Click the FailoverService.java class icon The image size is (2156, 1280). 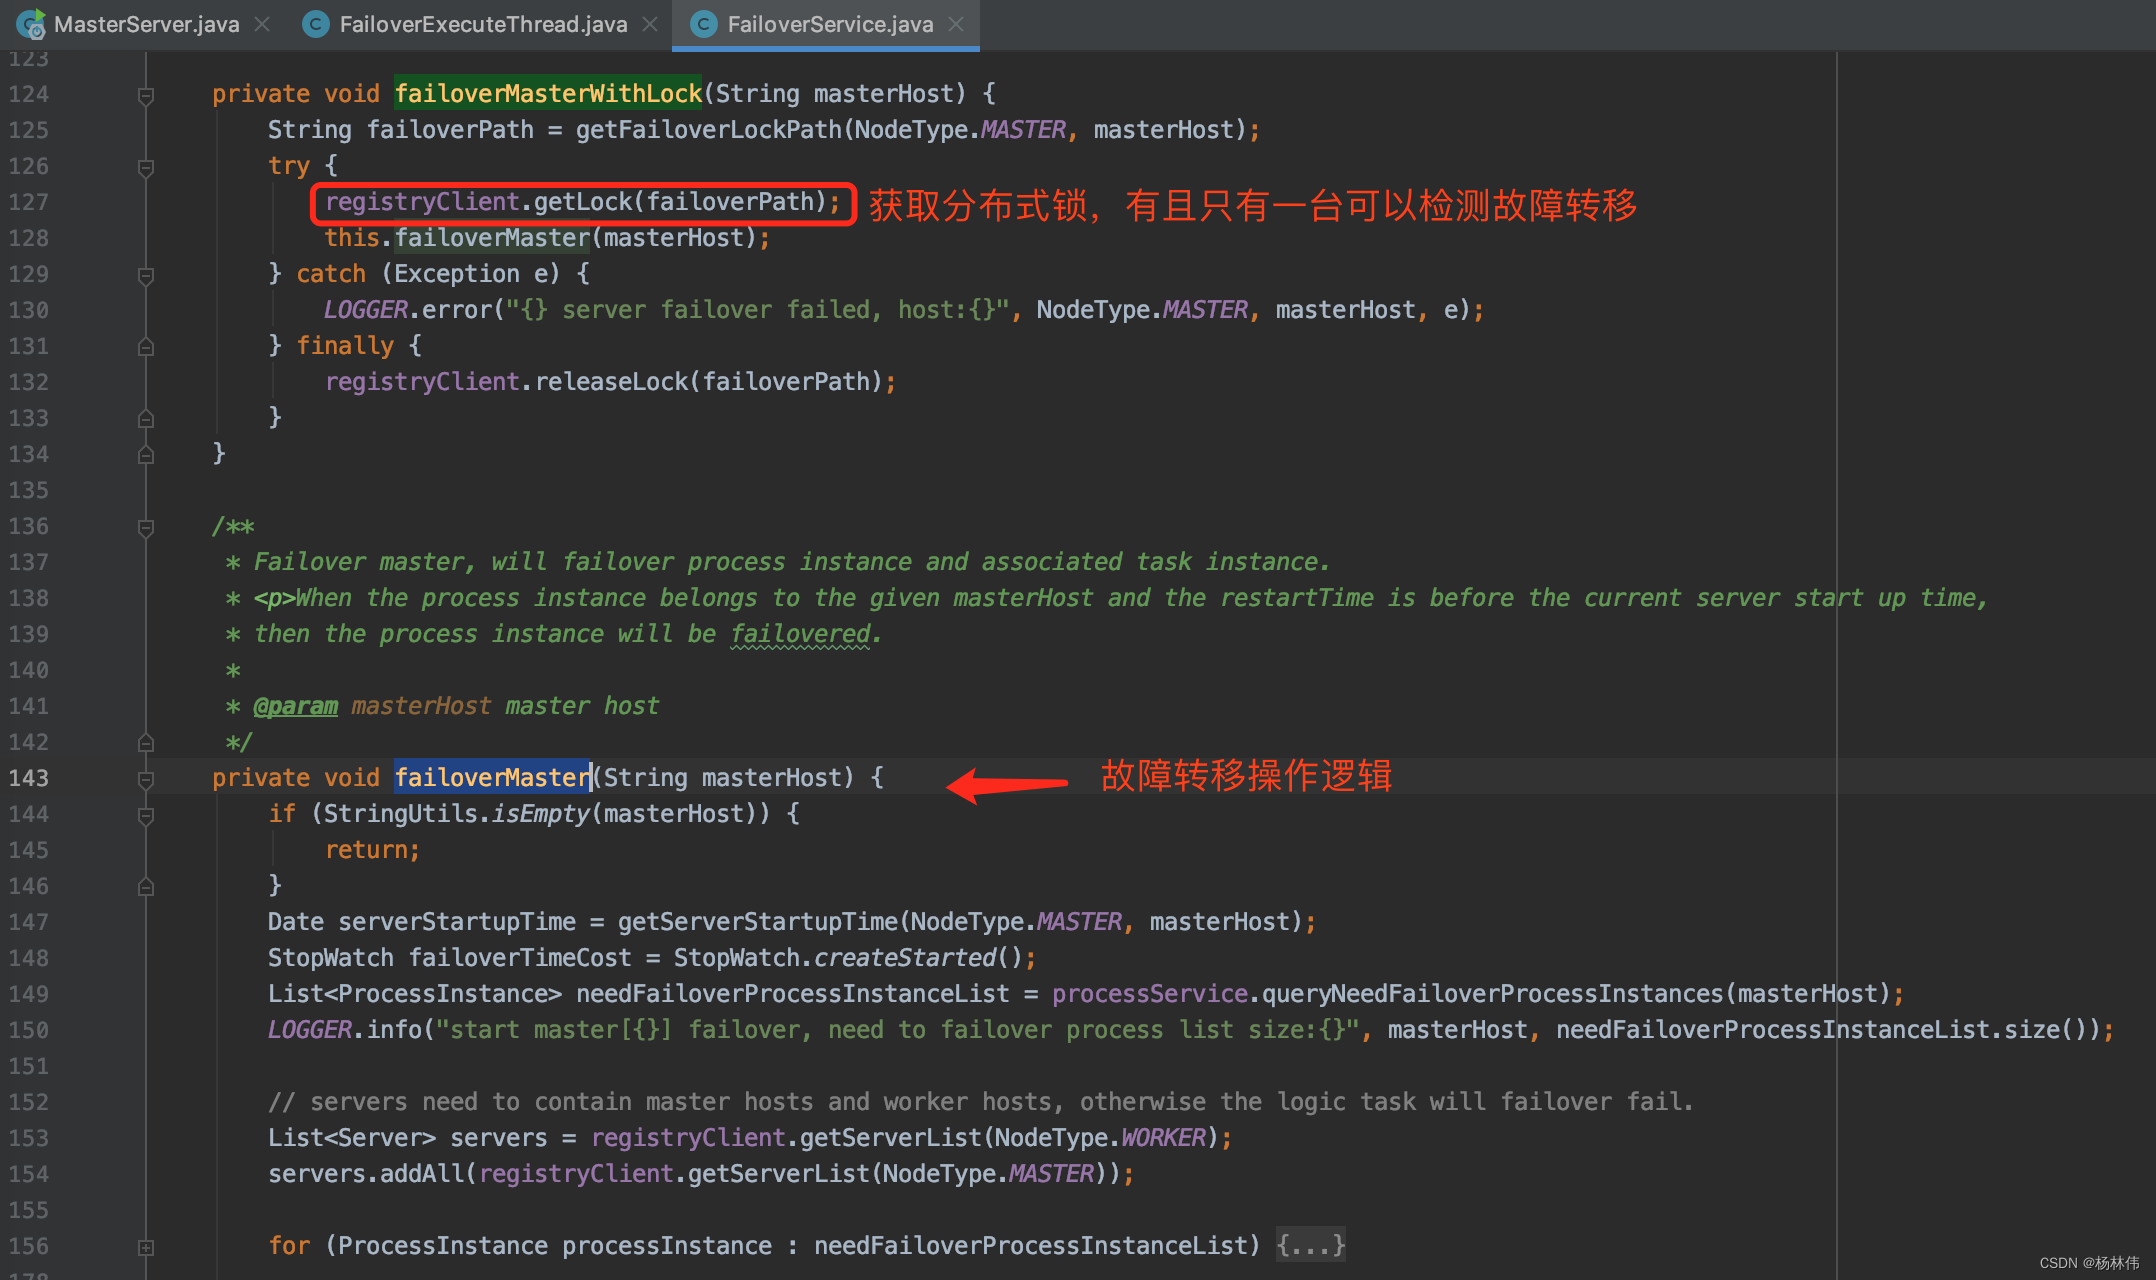pos(704,24)
